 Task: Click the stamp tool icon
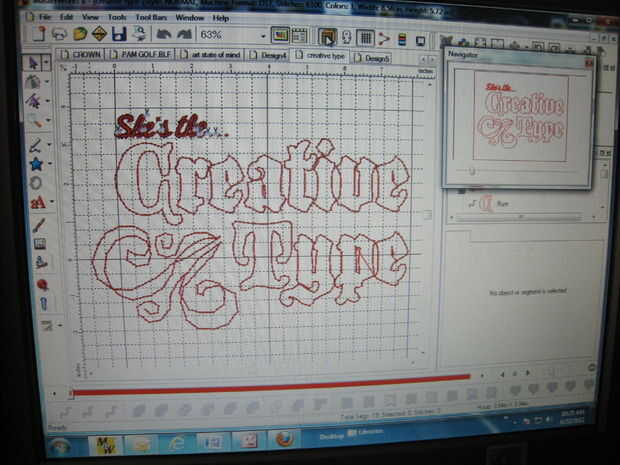pyautogui.click(x=42, y=262)
